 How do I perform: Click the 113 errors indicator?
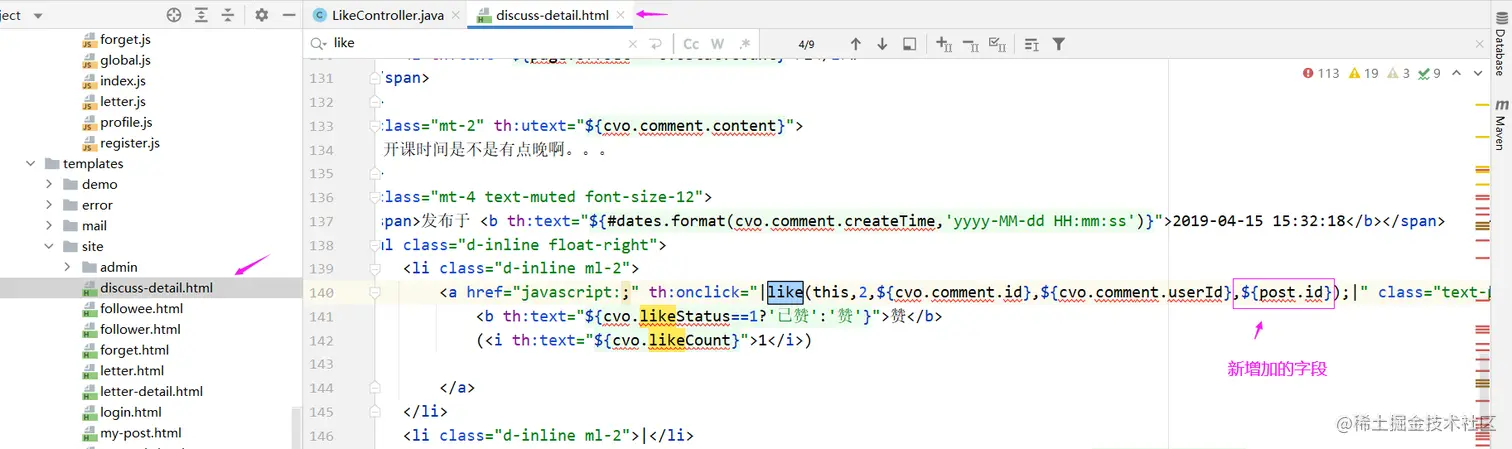click(x=1321, y=73)
